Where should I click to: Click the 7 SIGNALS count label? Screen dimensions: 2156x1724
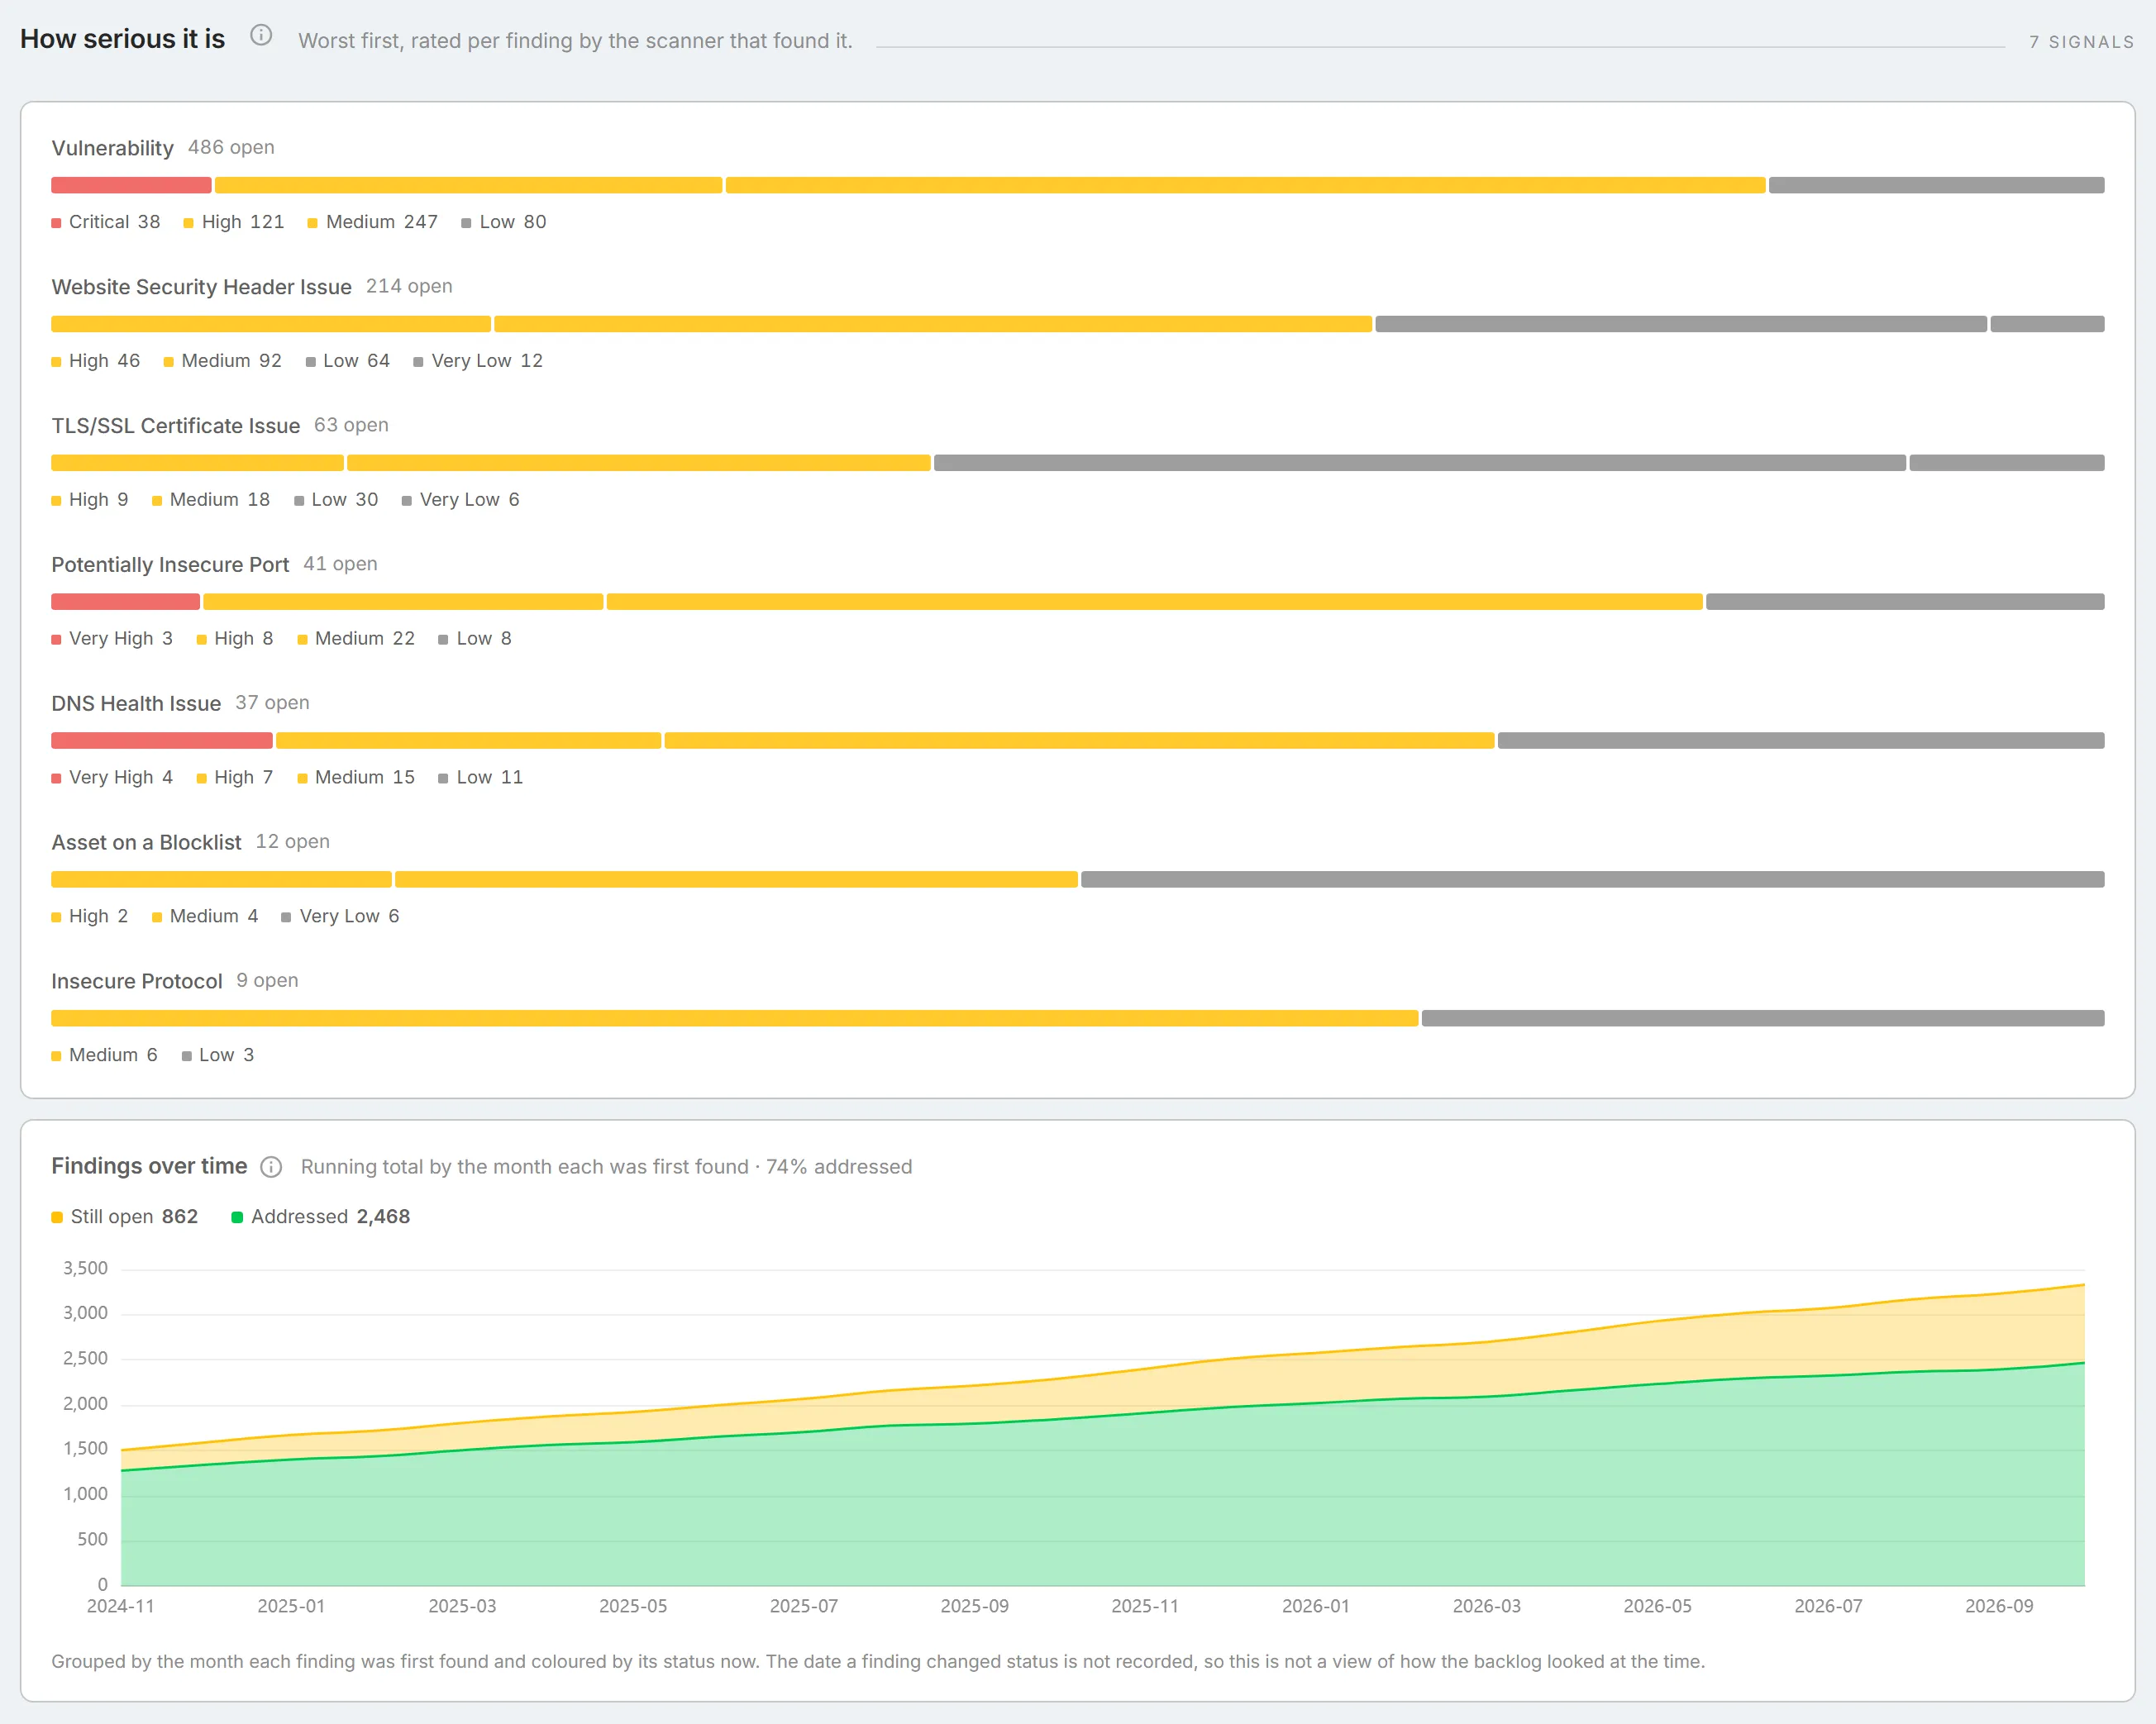pos(2081,42)
